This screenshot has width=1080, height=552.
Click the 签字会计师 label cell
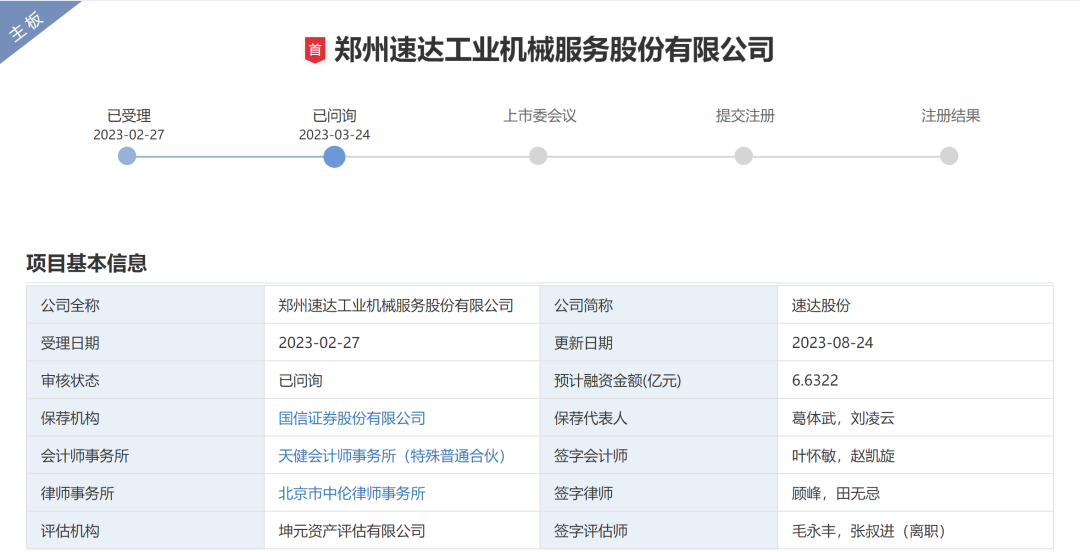(x=659, y=456)
